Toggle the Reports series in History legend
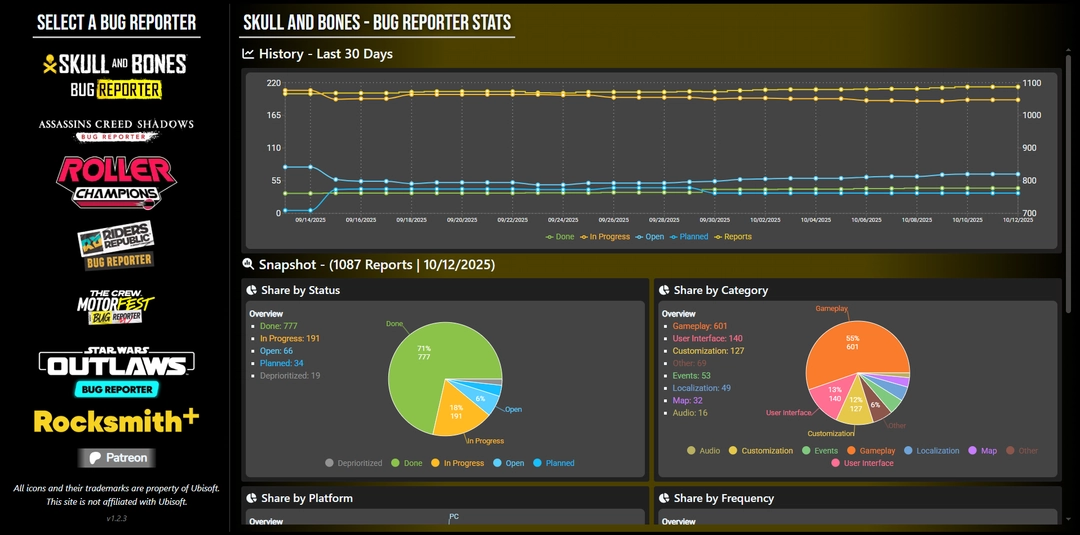 [x=733, y=237]
